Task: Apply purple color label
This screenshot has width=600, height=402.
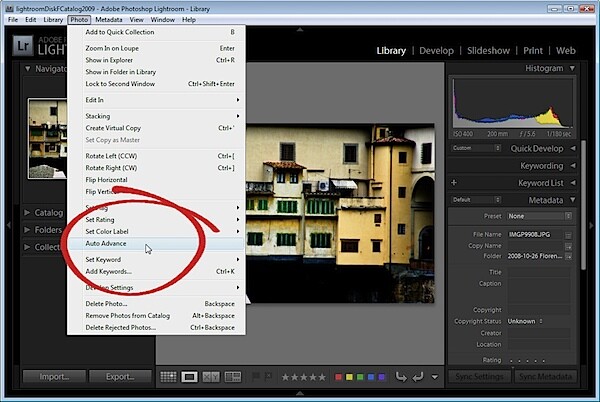Action: 382,377
